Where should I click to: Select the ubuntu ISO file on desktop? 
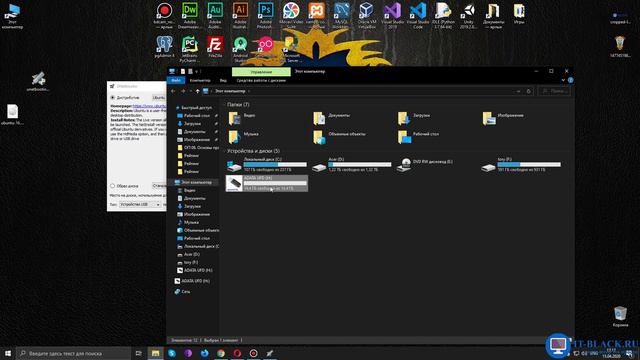12,115
